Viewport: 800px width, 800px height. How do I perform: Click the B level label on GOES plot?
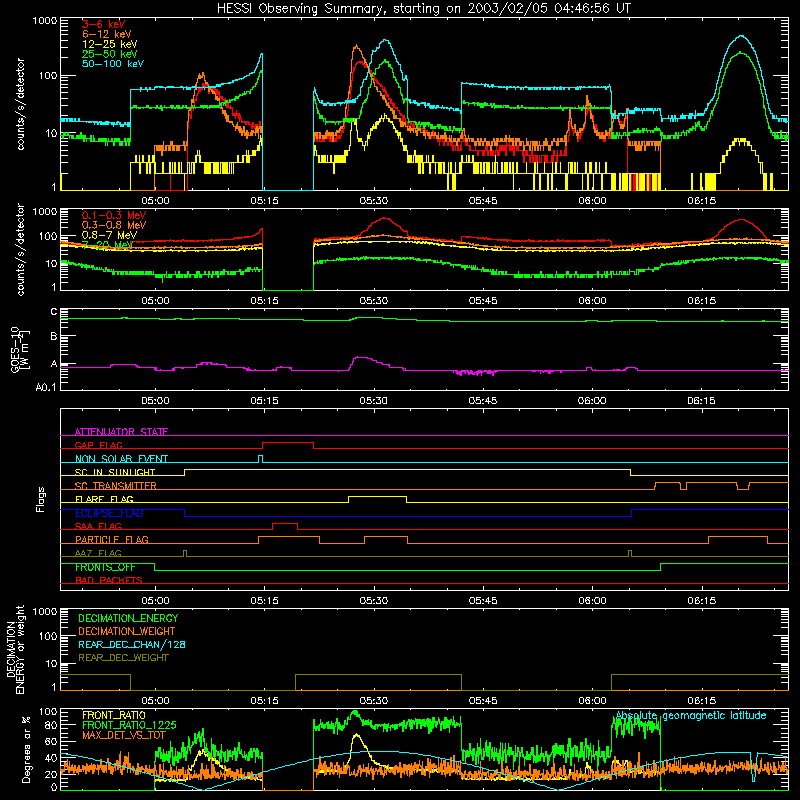[54, 337]
